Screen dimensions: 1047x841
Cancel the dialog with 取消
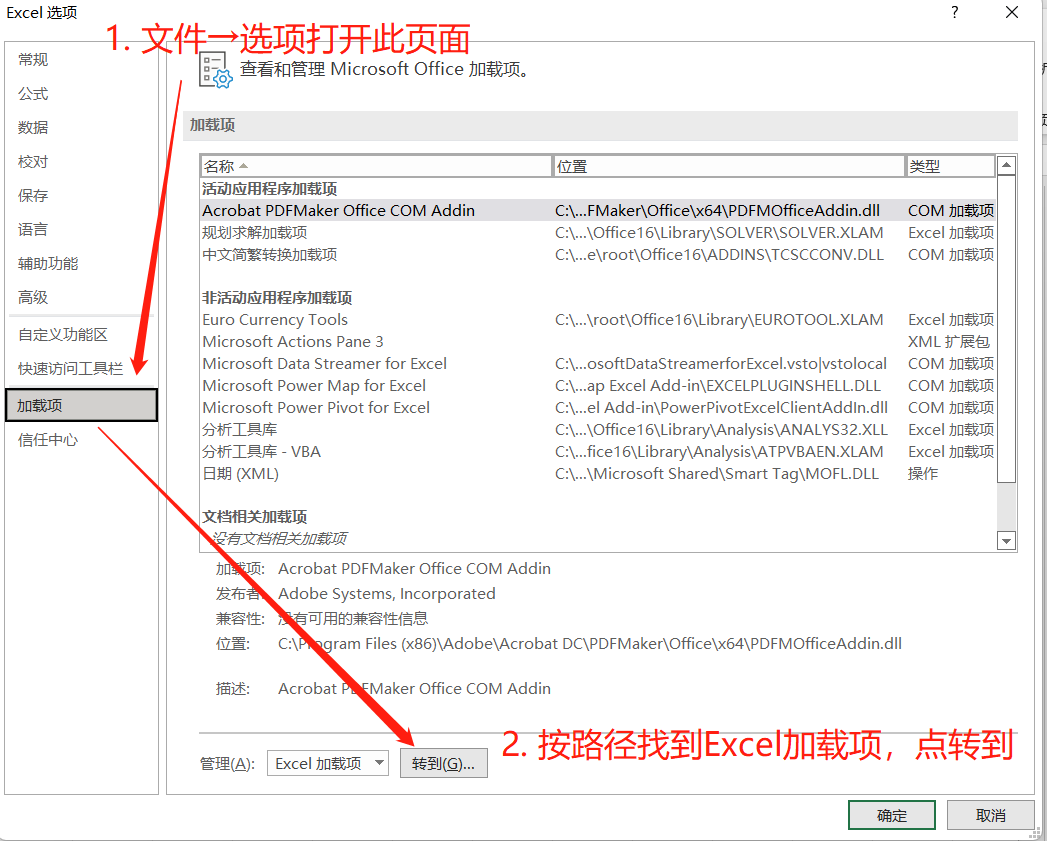(990, 816)
